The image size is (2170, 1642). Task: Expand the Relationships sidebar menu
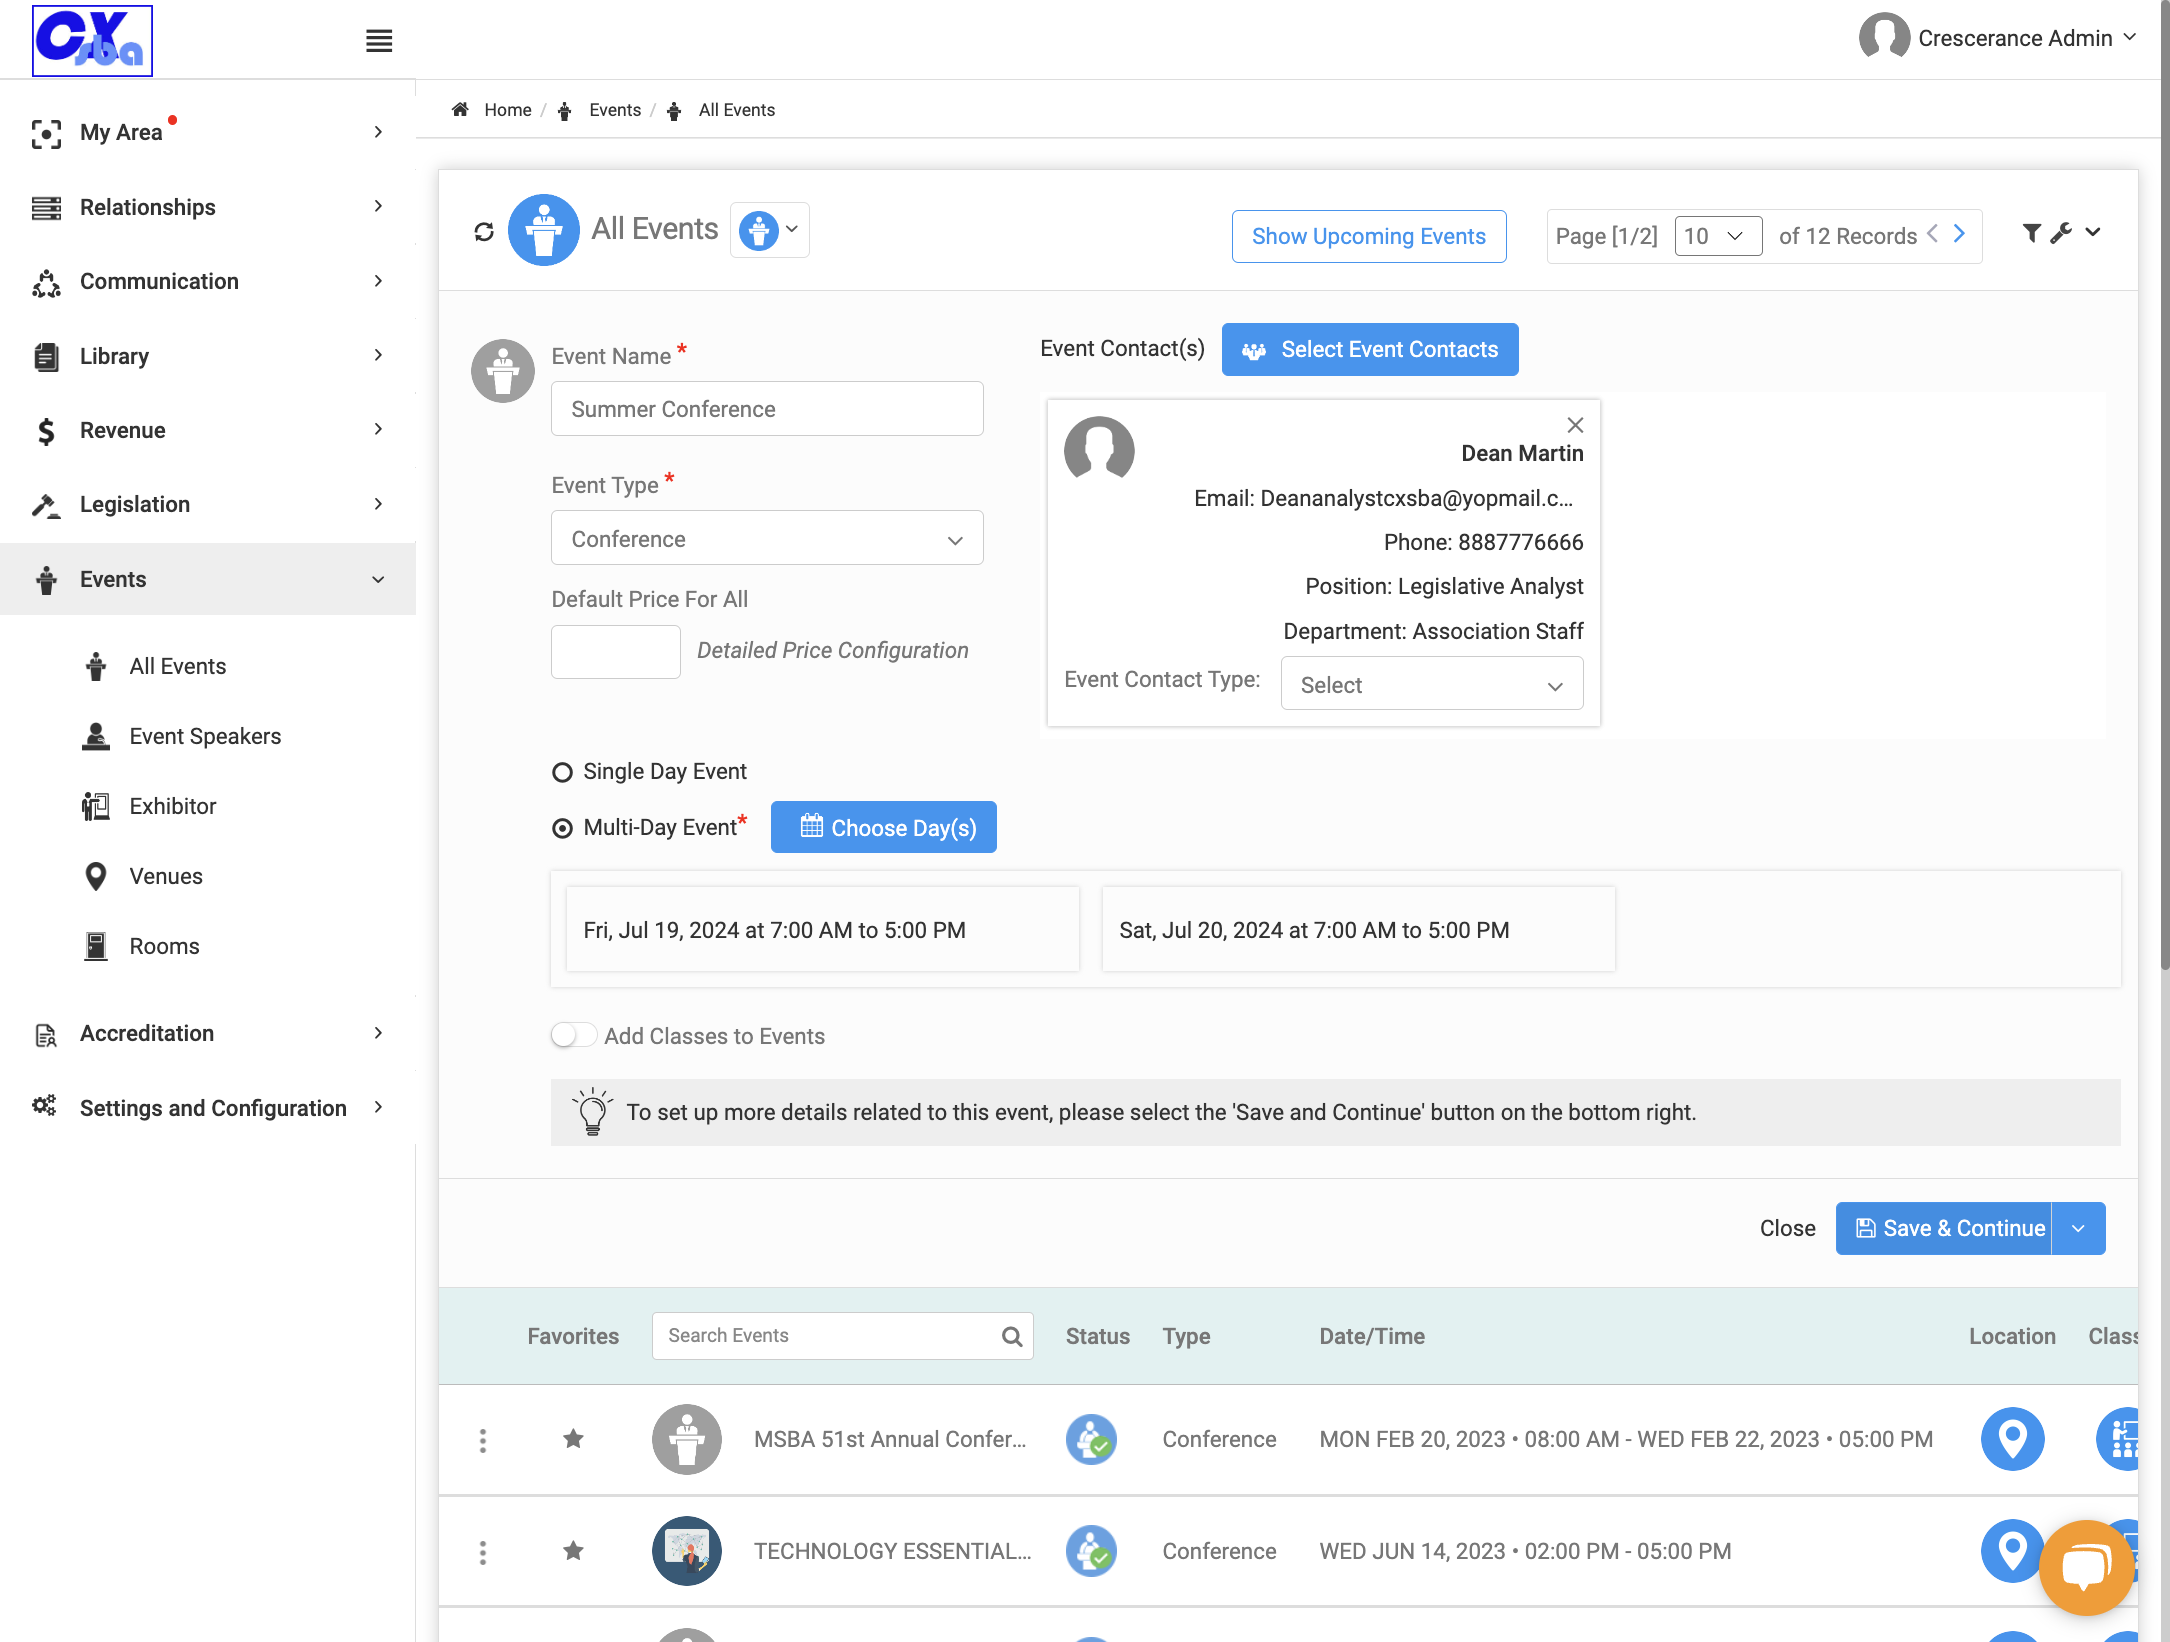tap(208, 207)
